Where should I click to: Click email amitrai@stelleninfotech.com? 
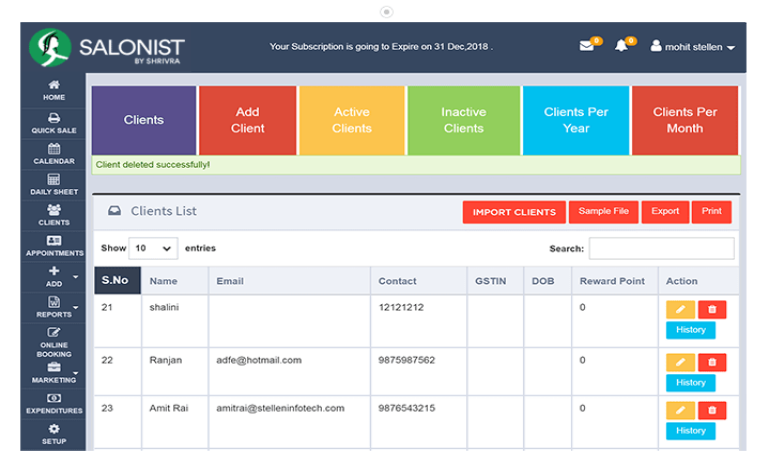tap(280, 408)
